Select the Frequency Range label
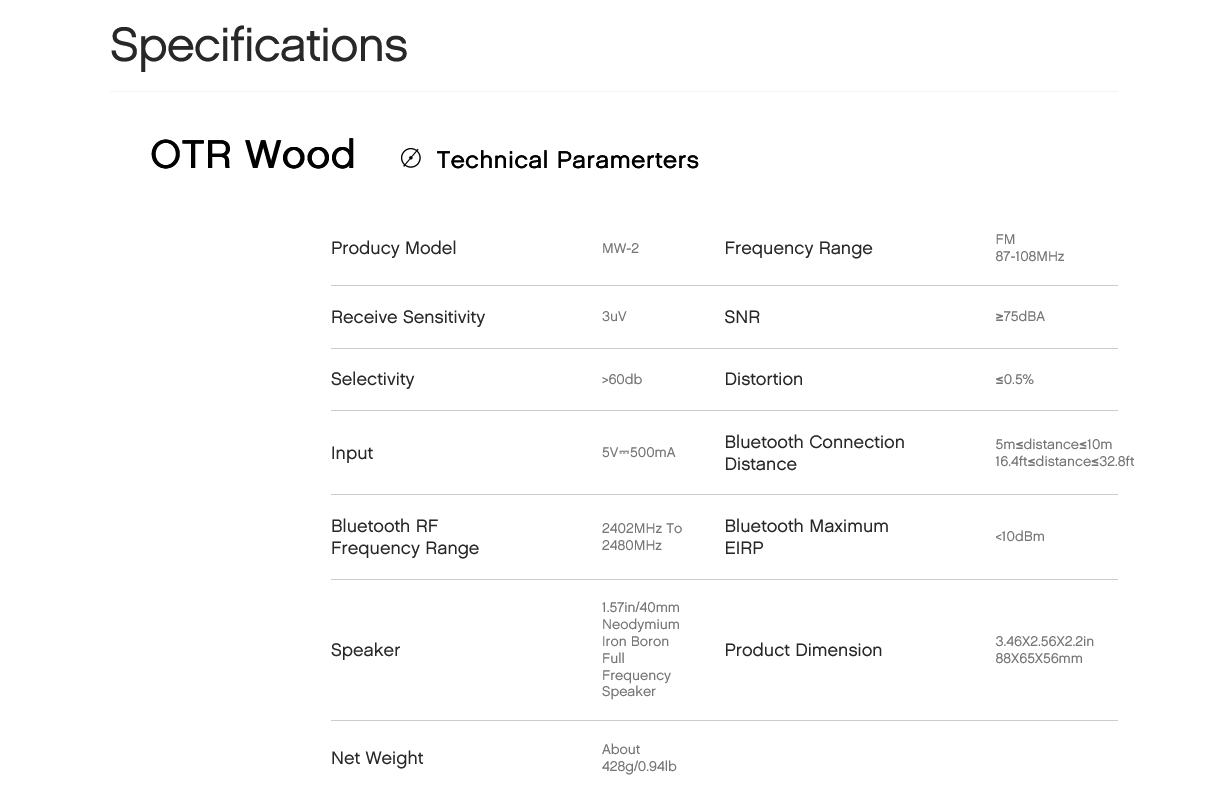 pyautogui.click(x=798, y=248)
